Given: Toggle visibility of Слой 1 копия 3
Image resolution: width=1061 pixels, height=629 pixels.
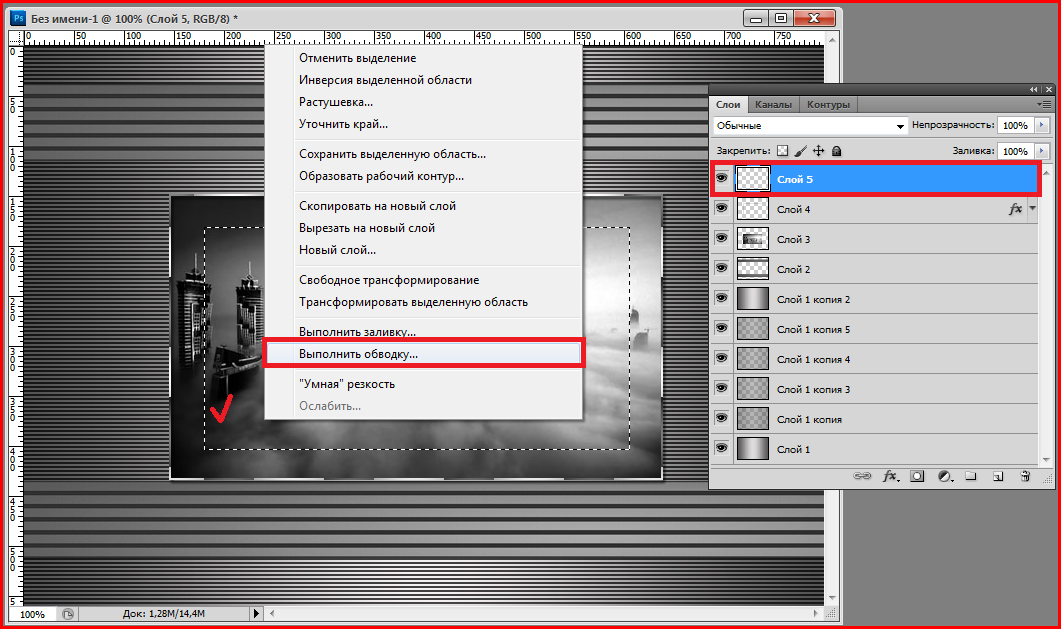Looking at the screenshot, I should click(x=721, y=388).
